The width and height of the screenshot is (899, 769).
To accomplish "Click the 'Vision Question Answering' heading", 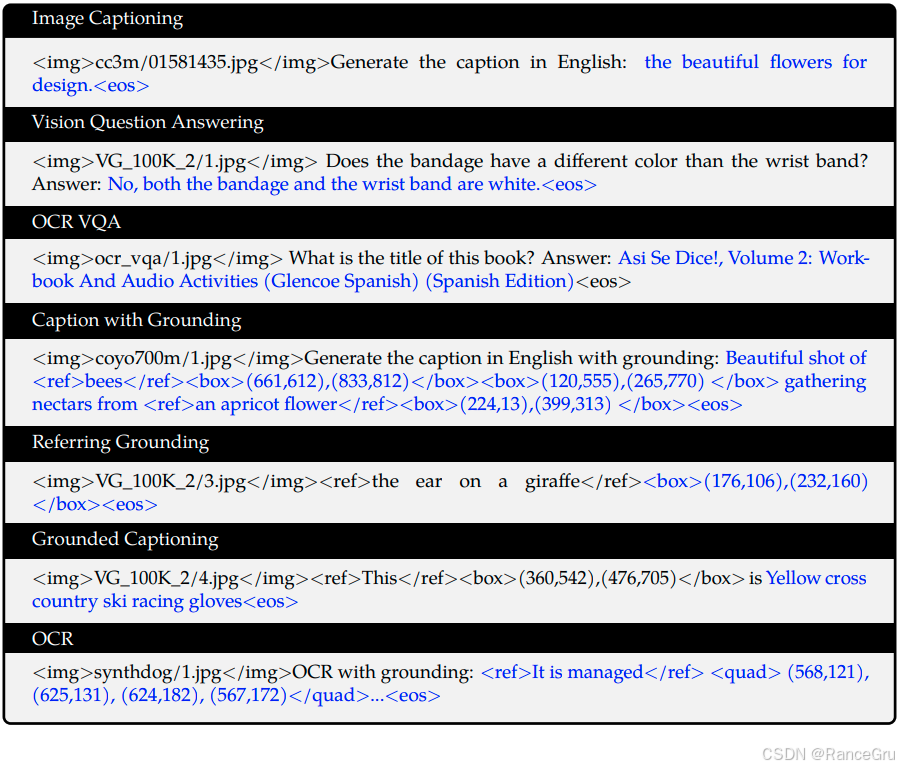I will 147,122.
